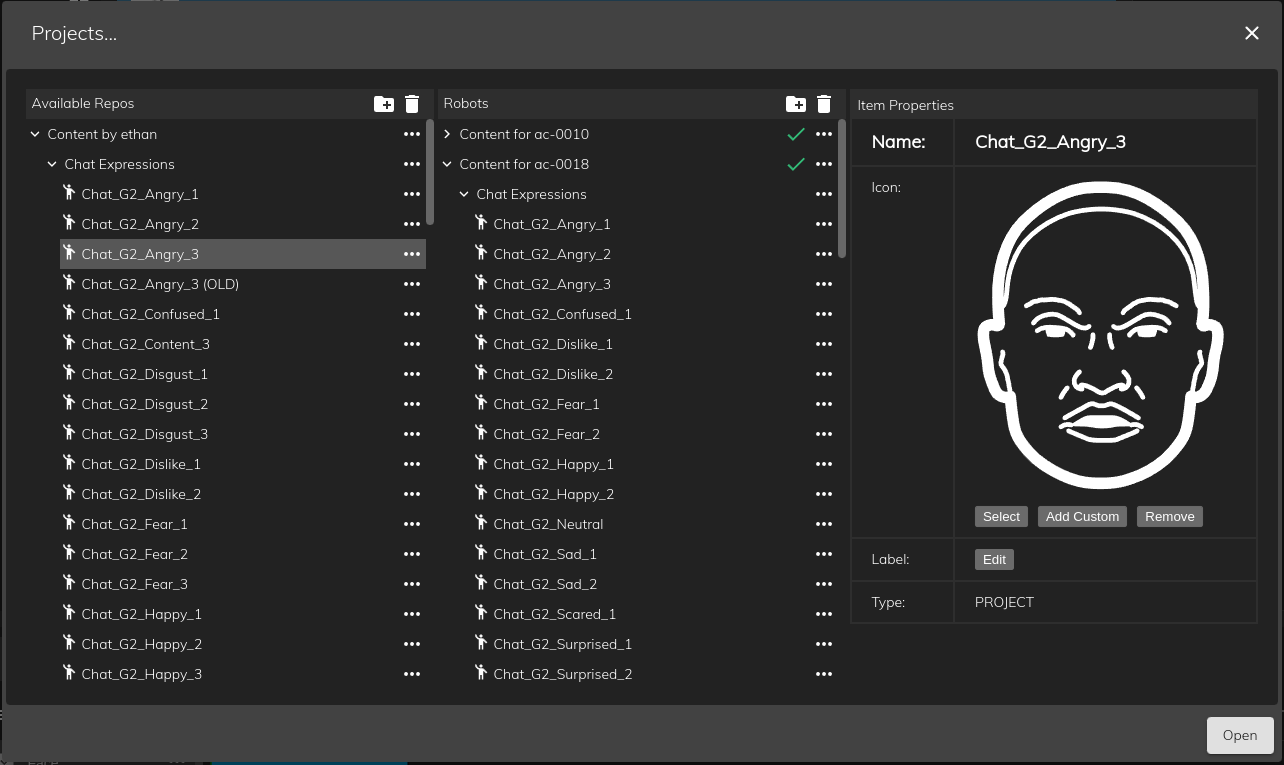Collapse Content for ac-0018
This screenshot has height=765, width=1284.
click(x=447, y=164)
